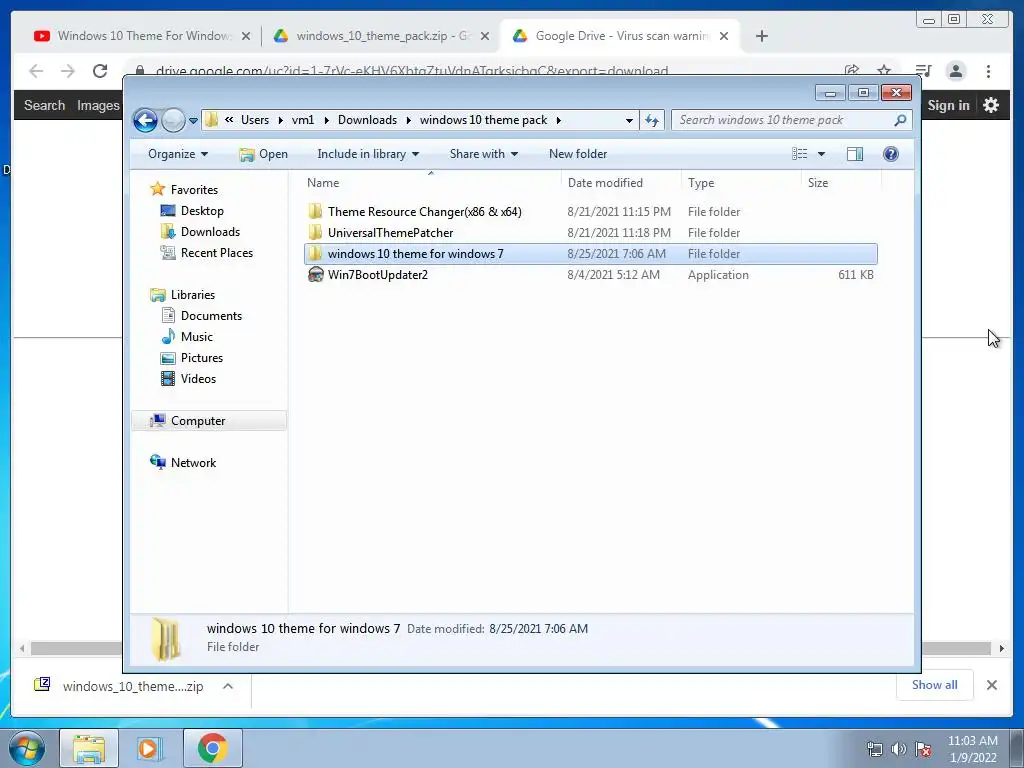Click Search in the Google top bar
This screenshot has height=768, width=1024.
(44, 105)
